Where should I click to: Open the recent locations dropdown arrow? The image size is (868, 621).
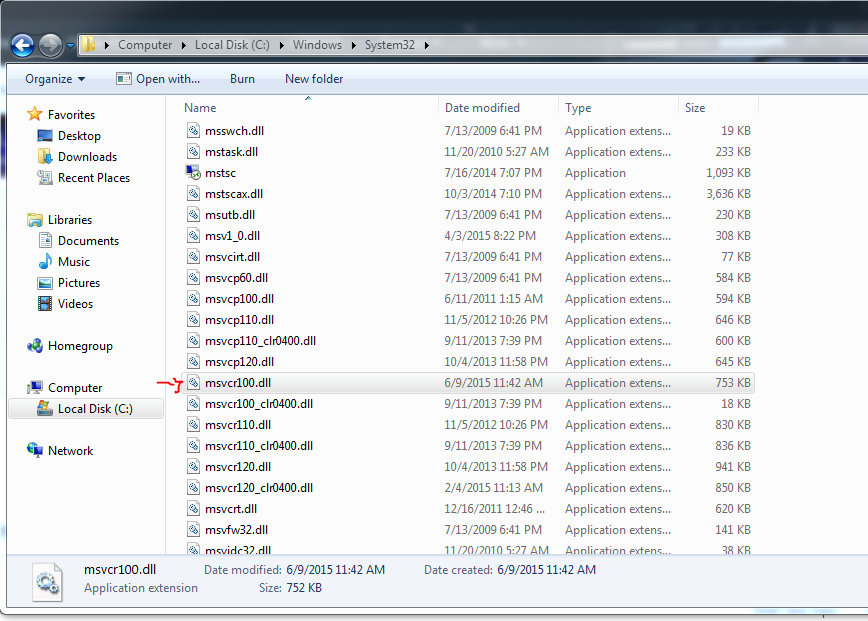click(70, 46)
